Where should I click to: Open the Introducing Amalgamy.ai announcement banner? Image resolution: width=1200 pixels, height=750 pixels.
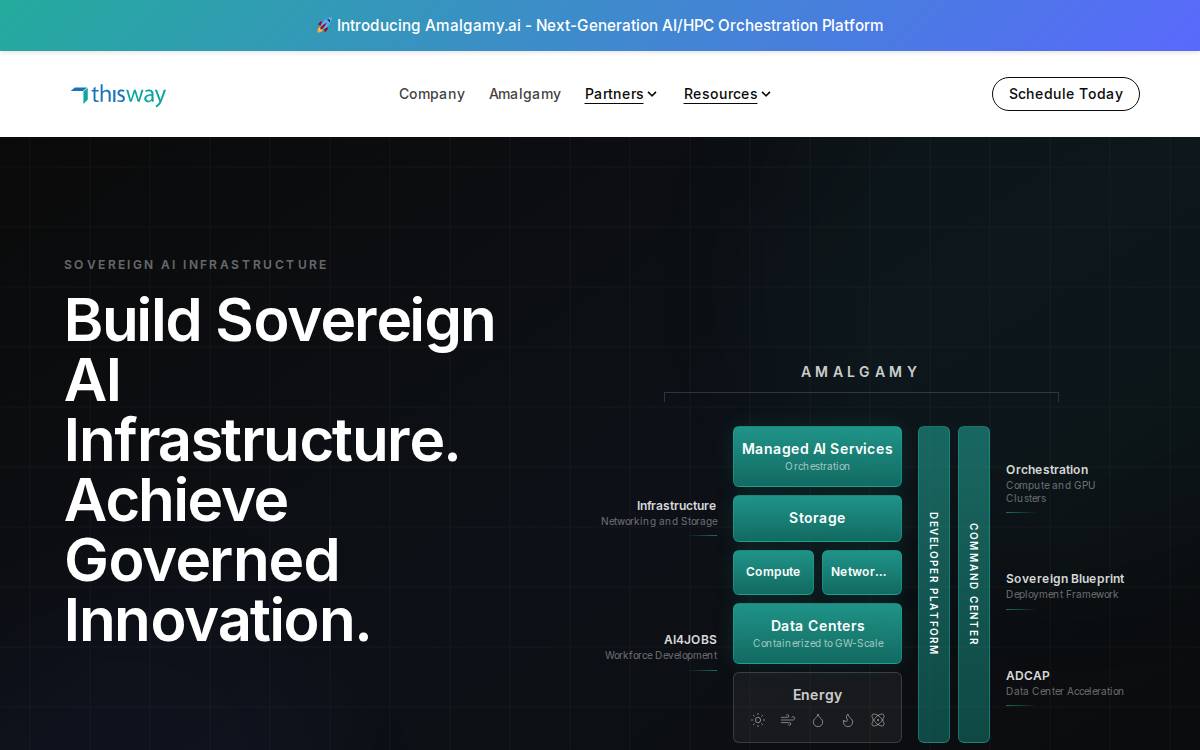pyautogui.click(x=600, y=25)
